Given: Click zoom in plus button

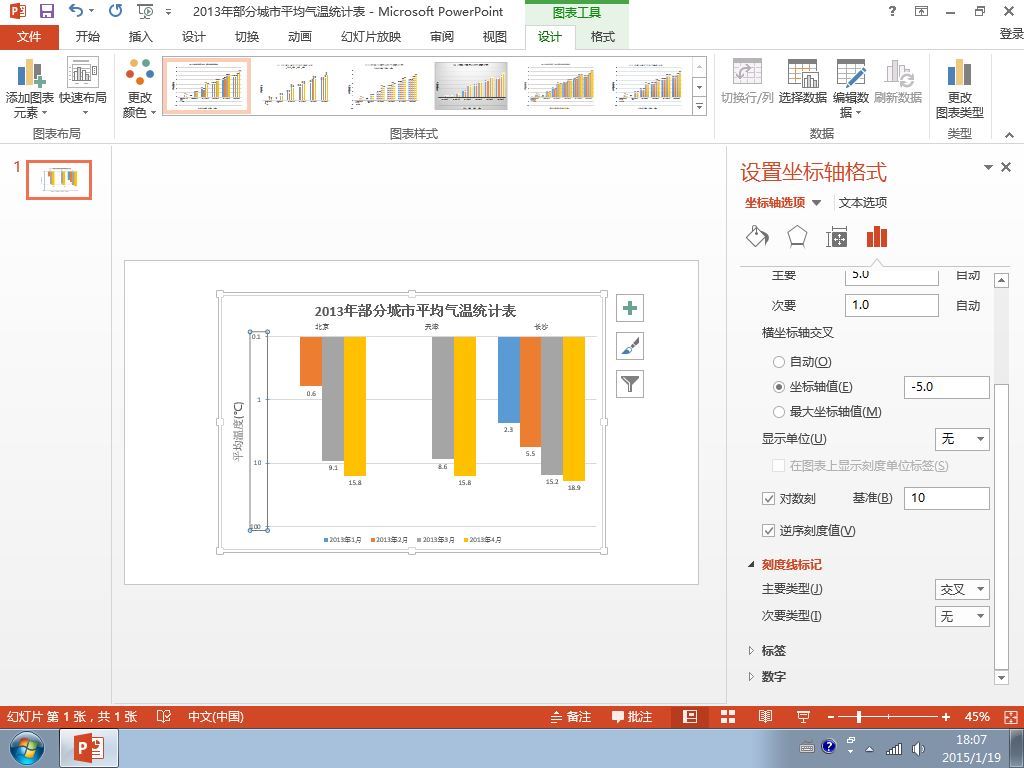Looking at the screenshot, I should [946, 717].
